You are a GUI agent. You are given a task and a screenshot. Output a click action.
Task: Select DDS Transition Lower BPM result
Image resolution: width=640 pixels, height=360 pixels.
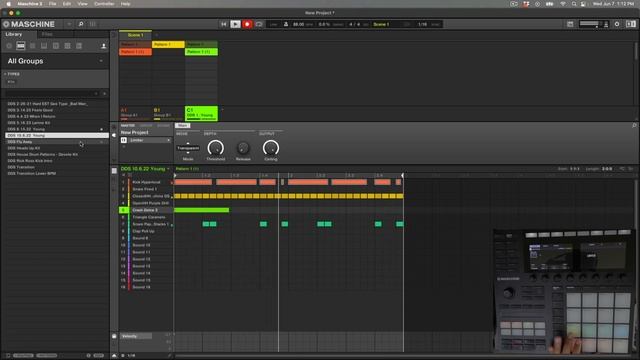56,173
